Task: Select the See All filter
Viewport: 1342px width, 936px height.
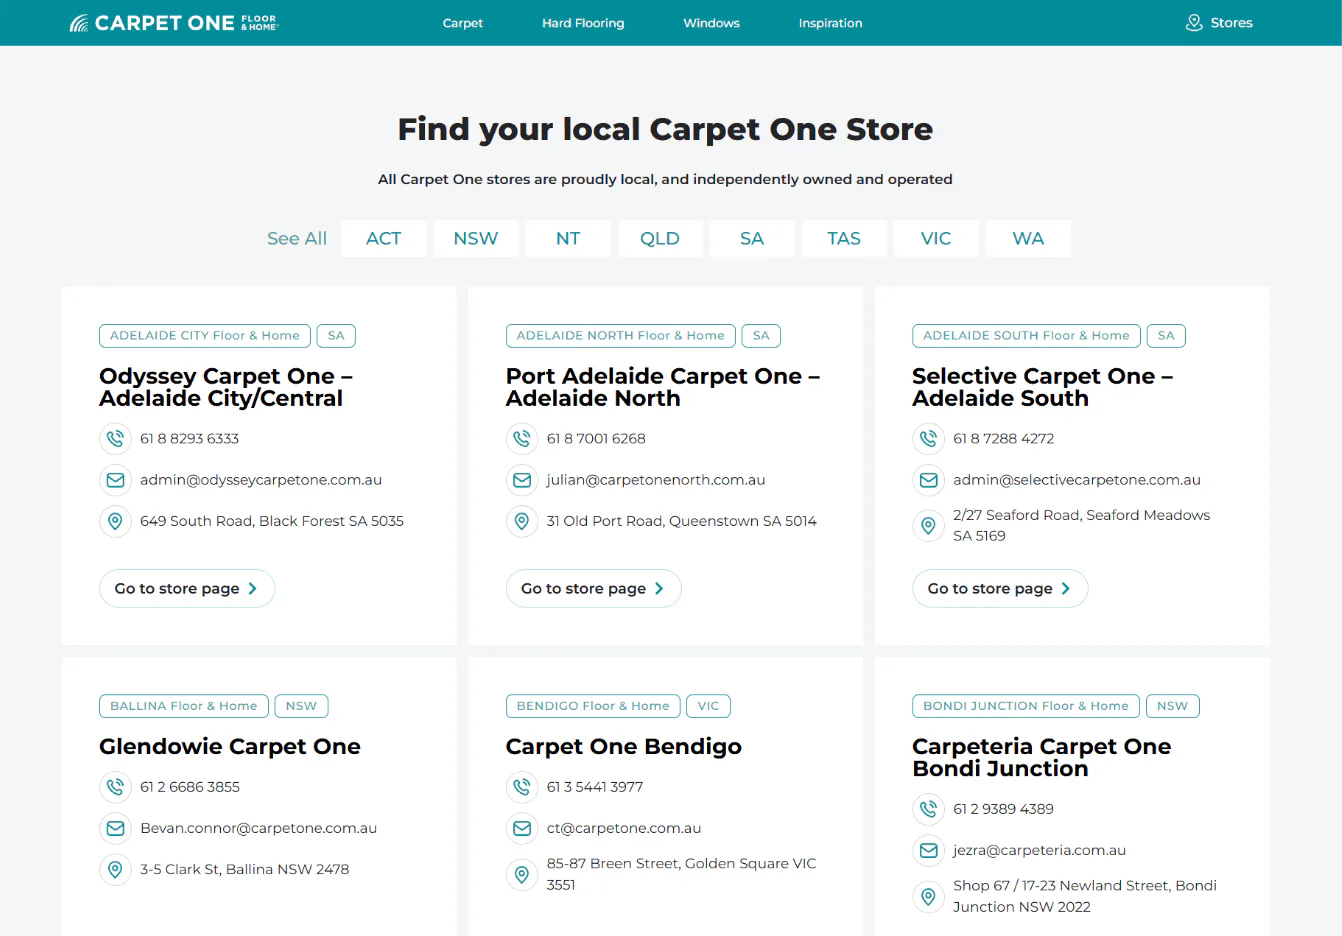Action: 297,238
